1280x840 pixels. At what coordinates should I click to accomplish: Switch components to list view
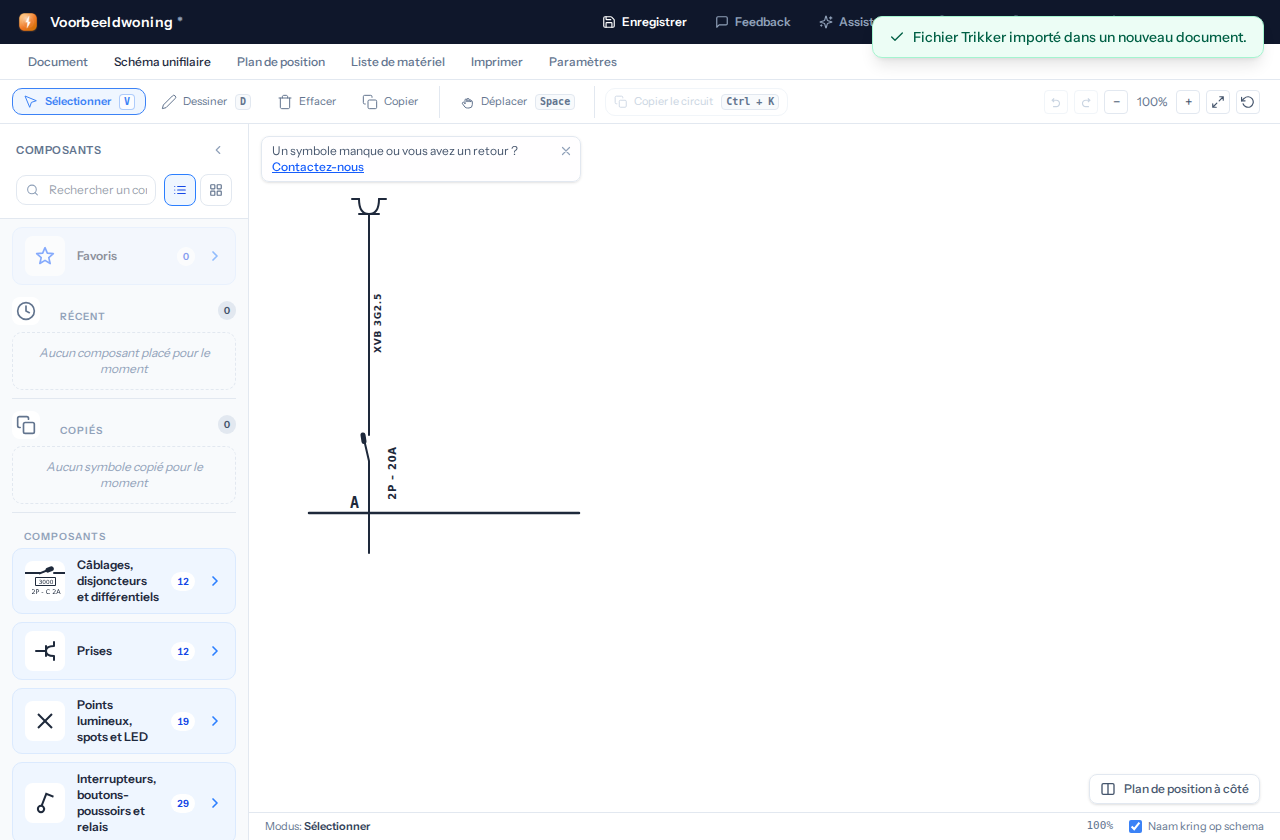180,190
